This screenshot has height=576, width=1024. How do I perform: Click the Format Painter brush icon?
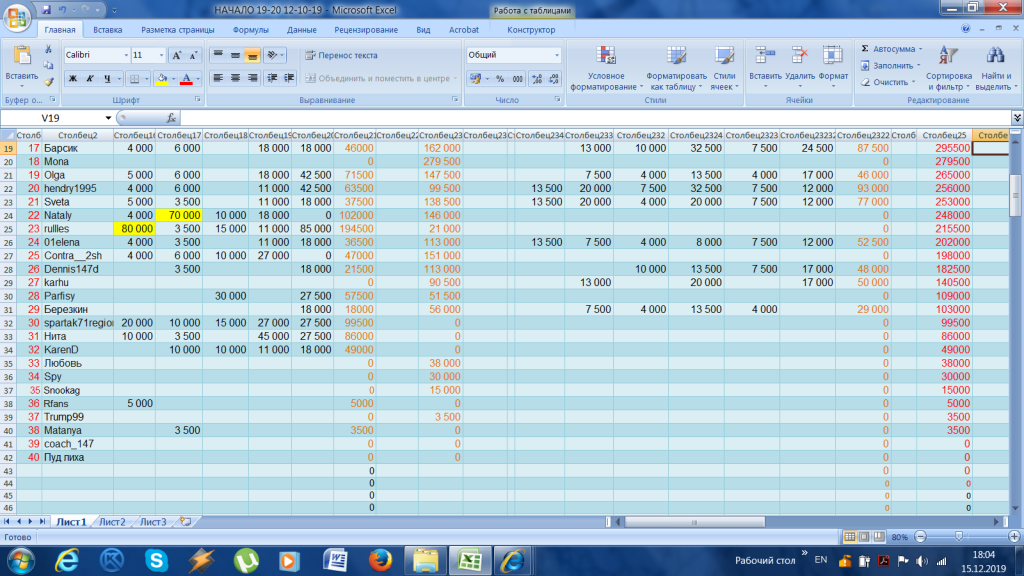coord(49,82)
